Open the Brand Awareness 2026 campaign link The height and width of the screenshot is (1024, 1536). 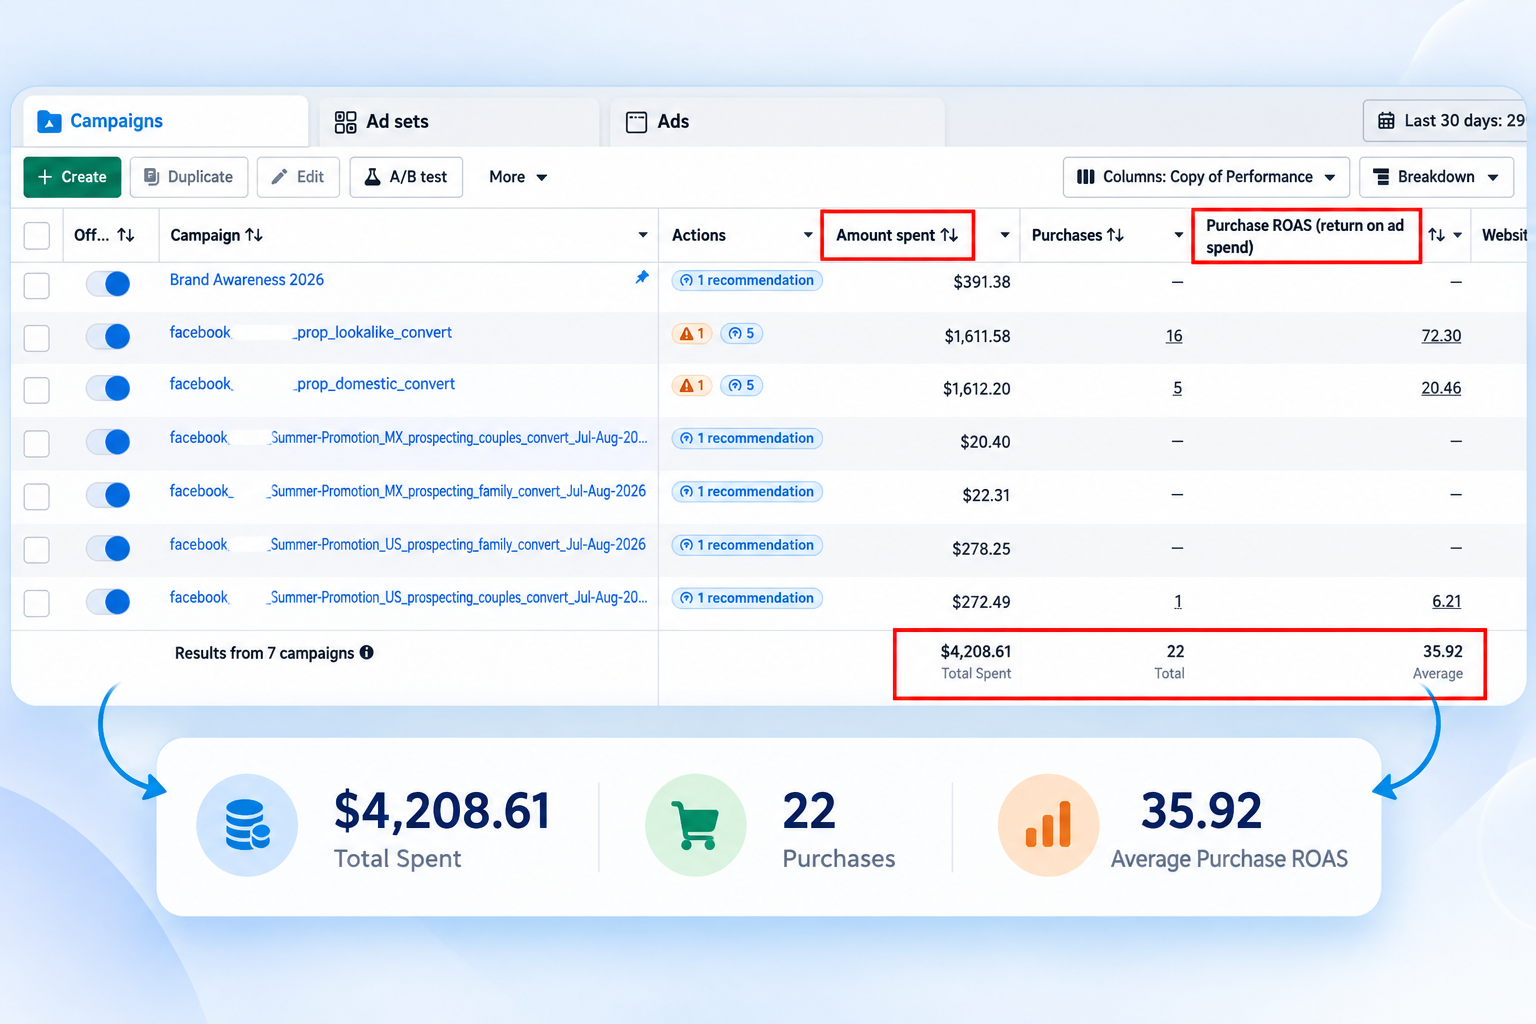pos(247,280)
